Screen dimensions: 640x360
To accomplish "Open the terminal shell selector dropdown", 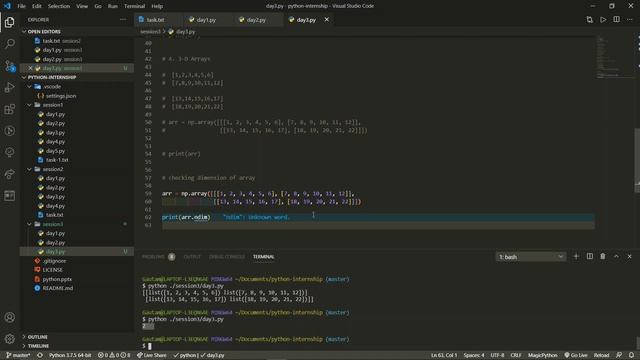I will click(x=531, y=257).
